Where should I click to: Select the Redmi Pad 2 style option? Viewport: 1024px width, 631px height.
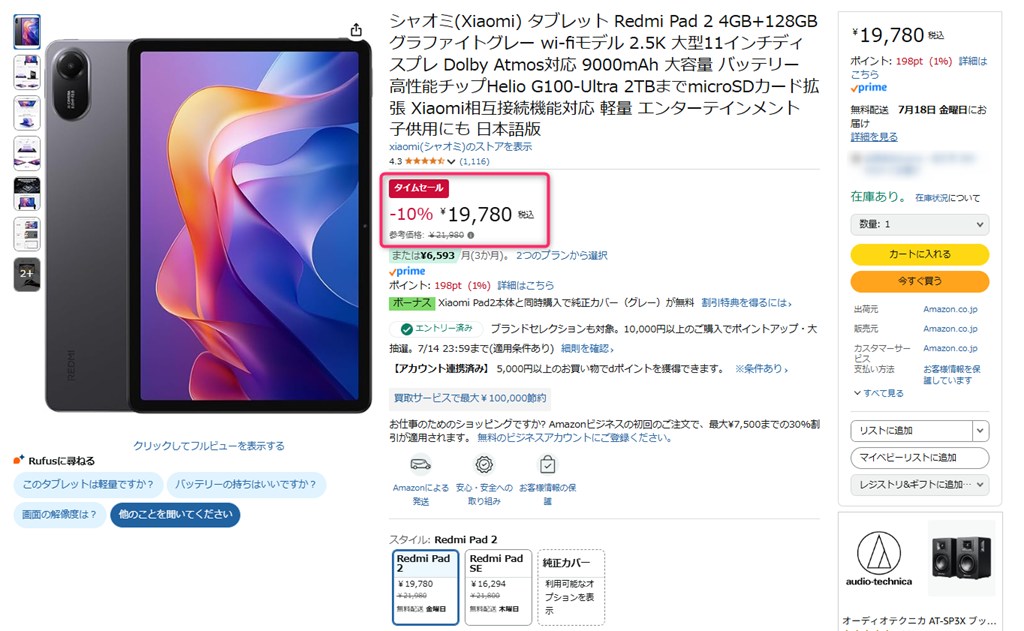[x=425, y=587]
